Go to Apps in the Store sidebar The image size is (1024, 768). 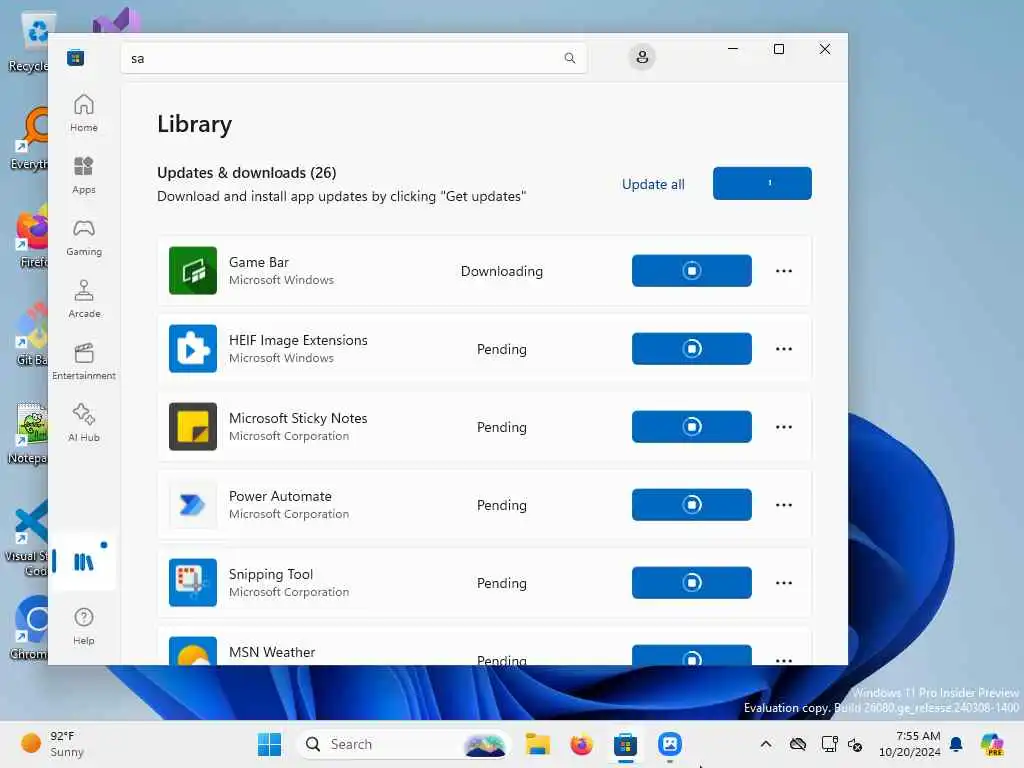tap(84, 176)
